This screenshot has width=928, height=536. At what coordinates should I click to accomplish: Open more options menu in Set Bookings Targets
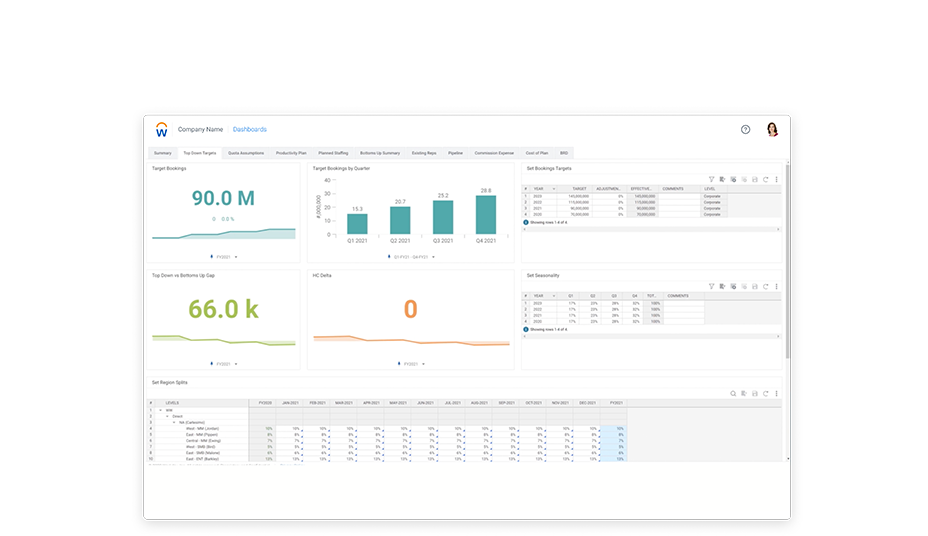coord(776,179)
